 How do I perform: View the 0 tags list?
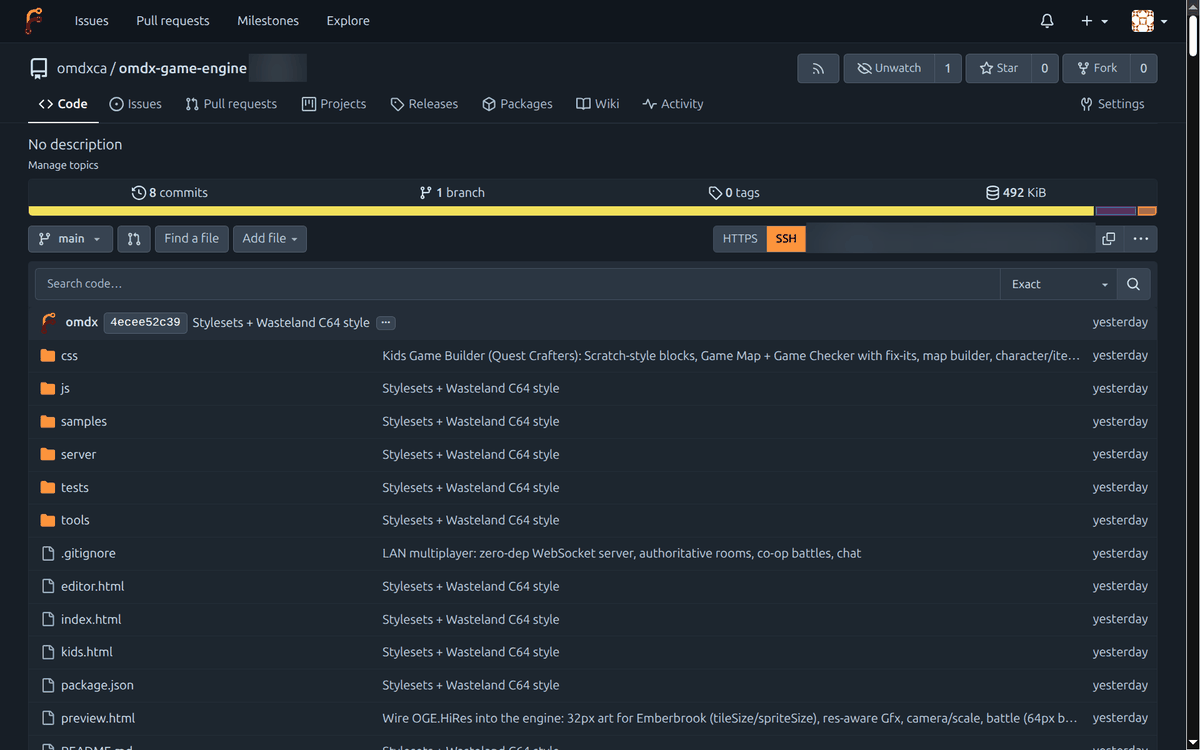click(x=734, y=192)
